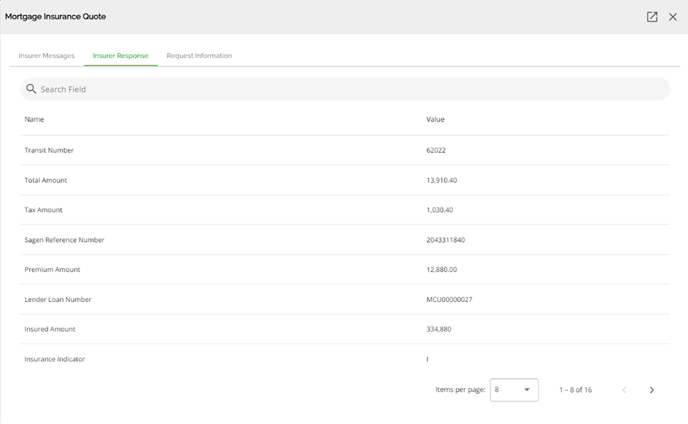This screenshot has width=688, height=424.
Task: Select the Sagen Reference Number value
Action: coord(445,240)
